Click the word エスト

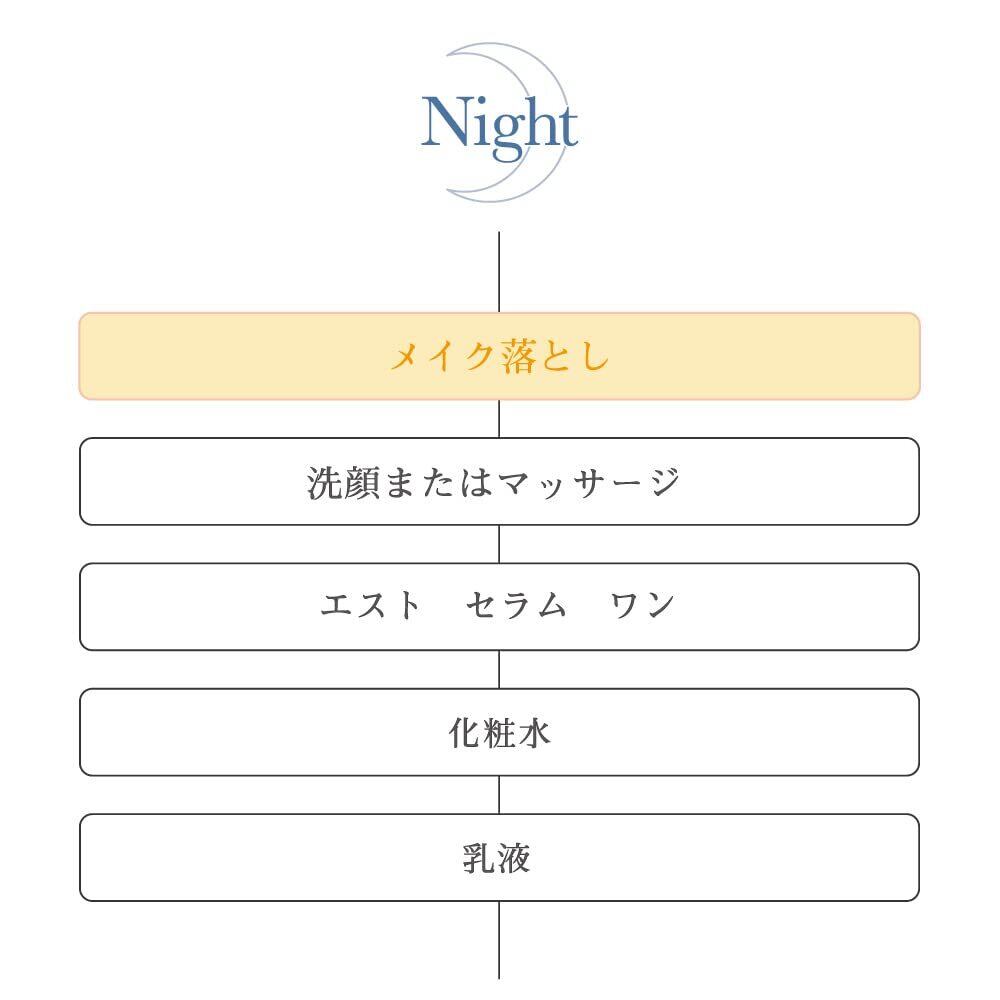pos(371,606)
